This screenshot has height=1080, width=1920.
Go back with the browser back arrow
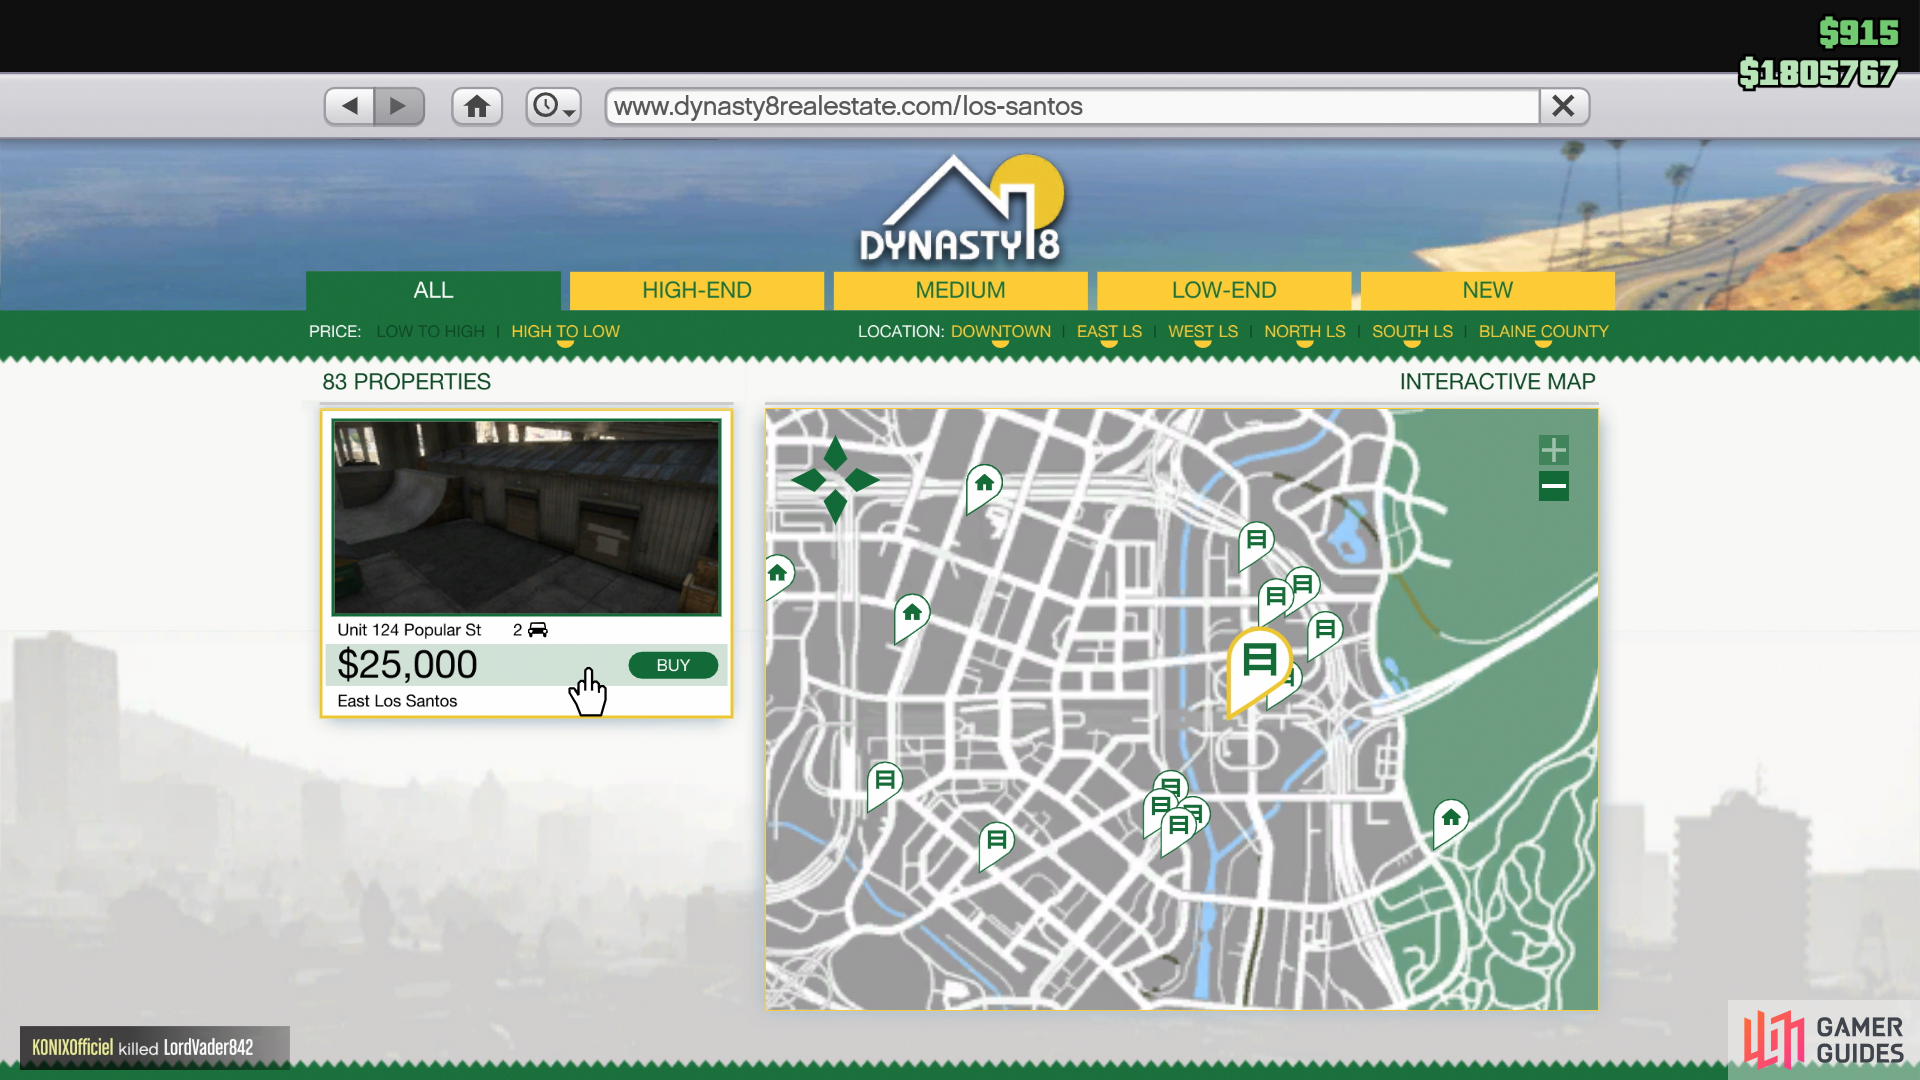point(349,106)
